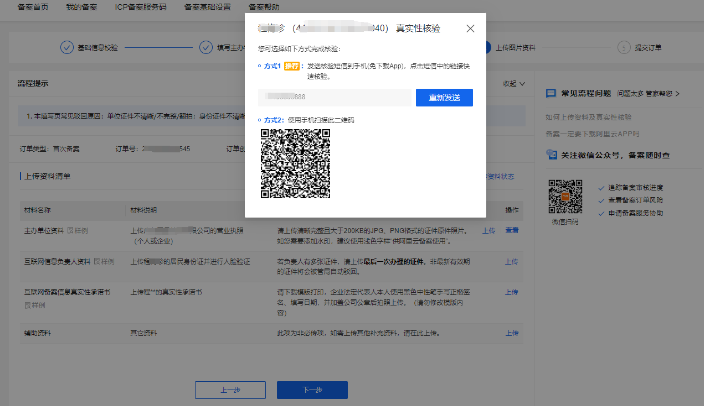The width and height of the screenshot is (704, 406).
Task: Click 上传 link for 主办单位资料 row
Action: click(x=489, y=231)
